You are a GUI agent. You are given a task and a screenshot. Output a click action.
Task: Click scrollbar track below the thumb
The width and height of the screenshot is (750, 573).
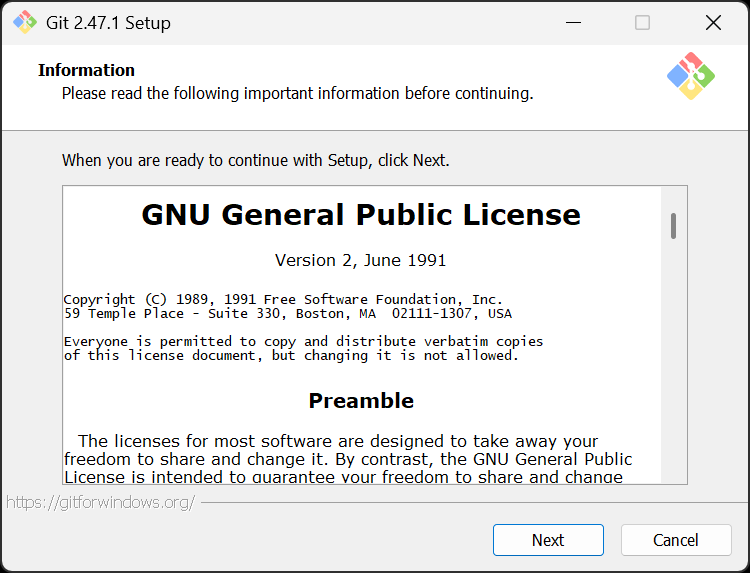point(673,359)
